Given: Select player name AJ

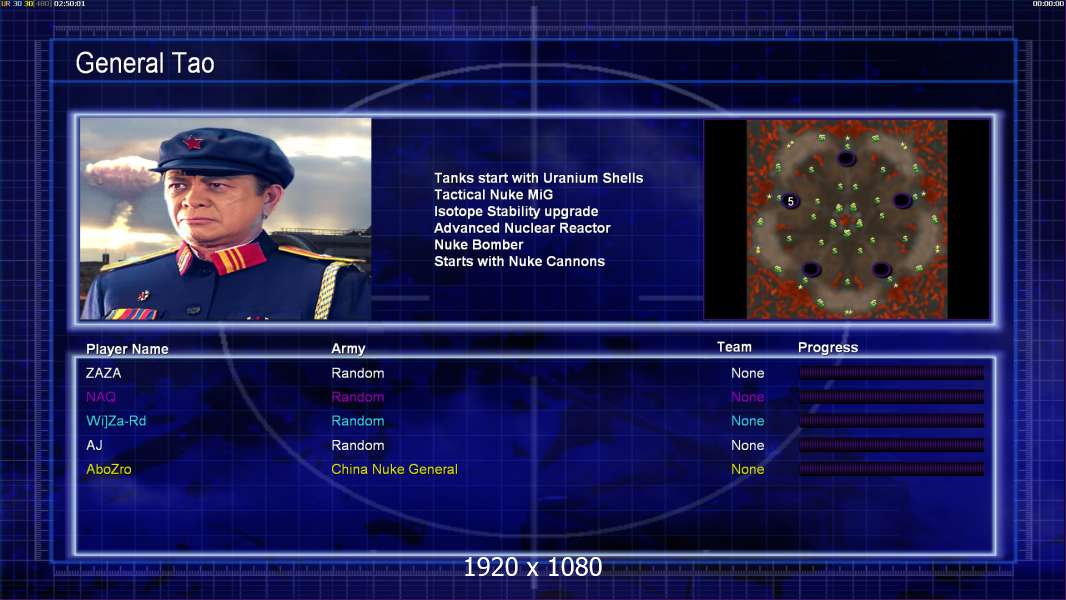Looking at the screenshot, I should (94, 446).
